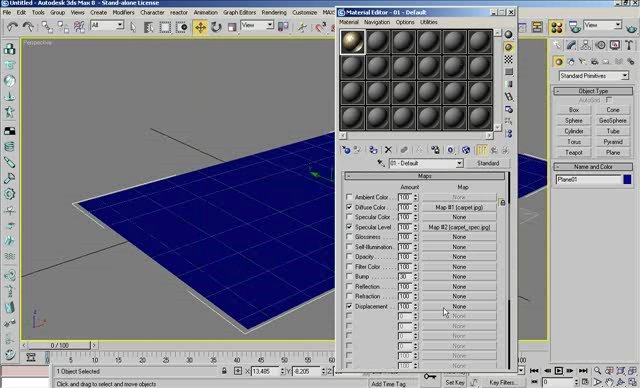Open the Material Editor toolbar icon
Screen dimensions: 640x388
(x=556, y=27)
